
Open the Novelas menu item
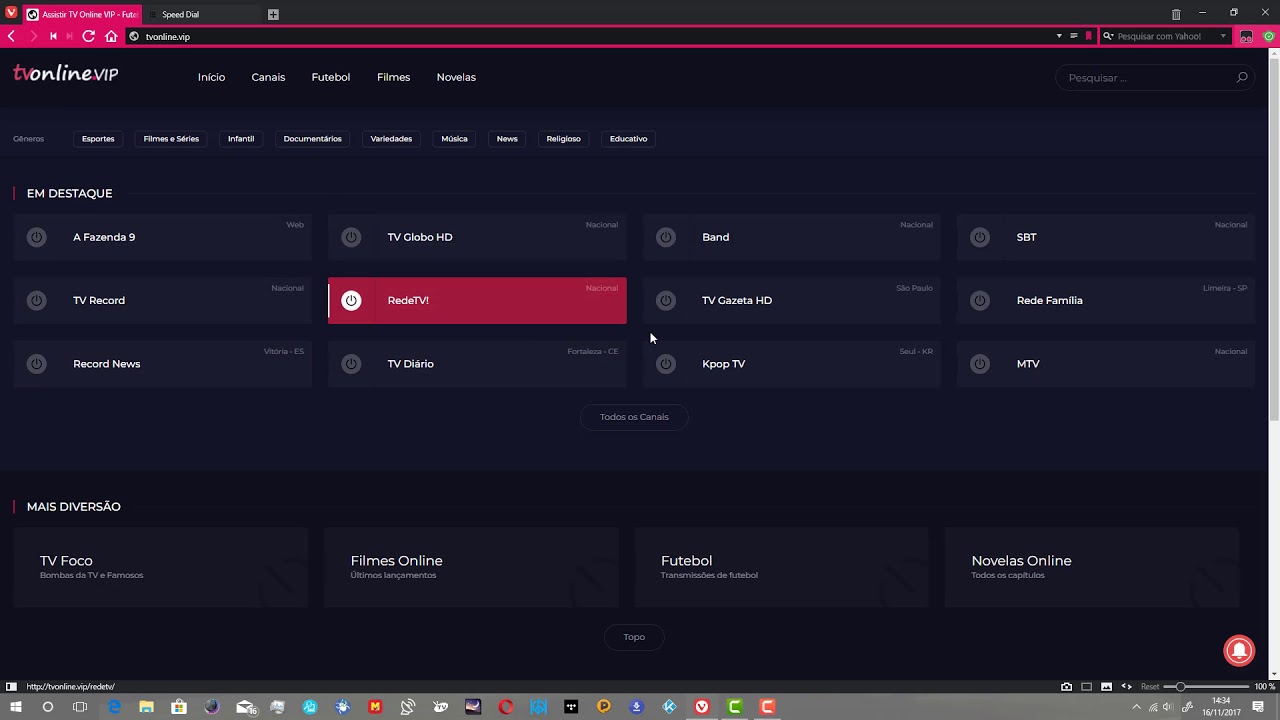[x=456, y=77]
